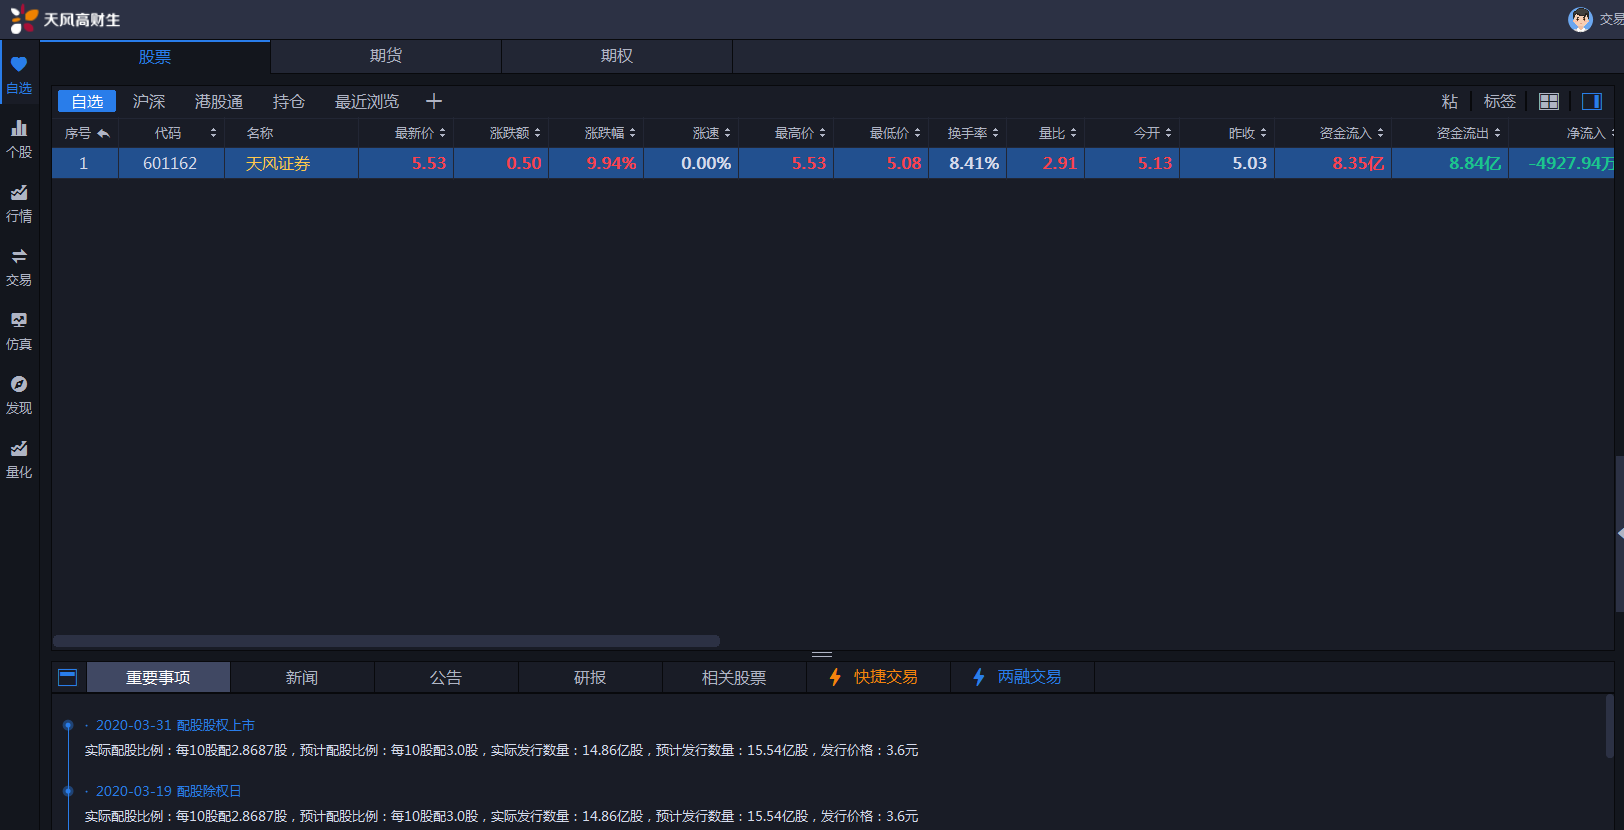Viewport: 1624px width, 830px height.
Task: Open the 量化 sidebar icon
Action: pos(19,448)
